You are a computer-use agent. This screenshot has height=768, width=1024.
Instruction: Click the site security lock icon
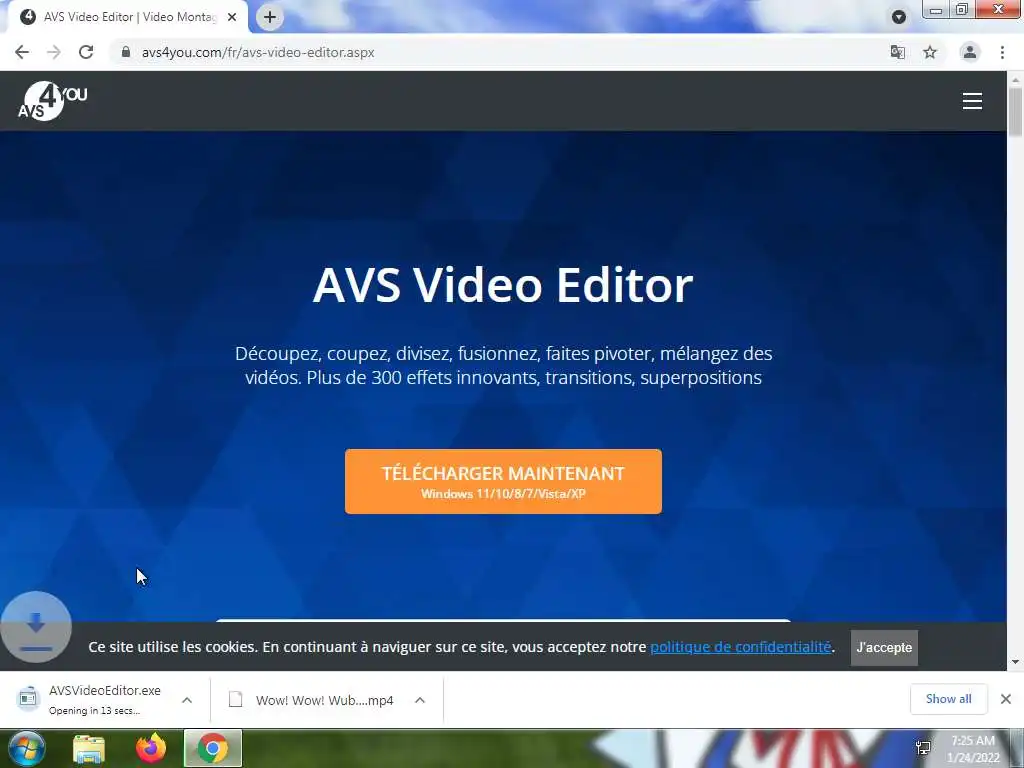coord(125,52)
